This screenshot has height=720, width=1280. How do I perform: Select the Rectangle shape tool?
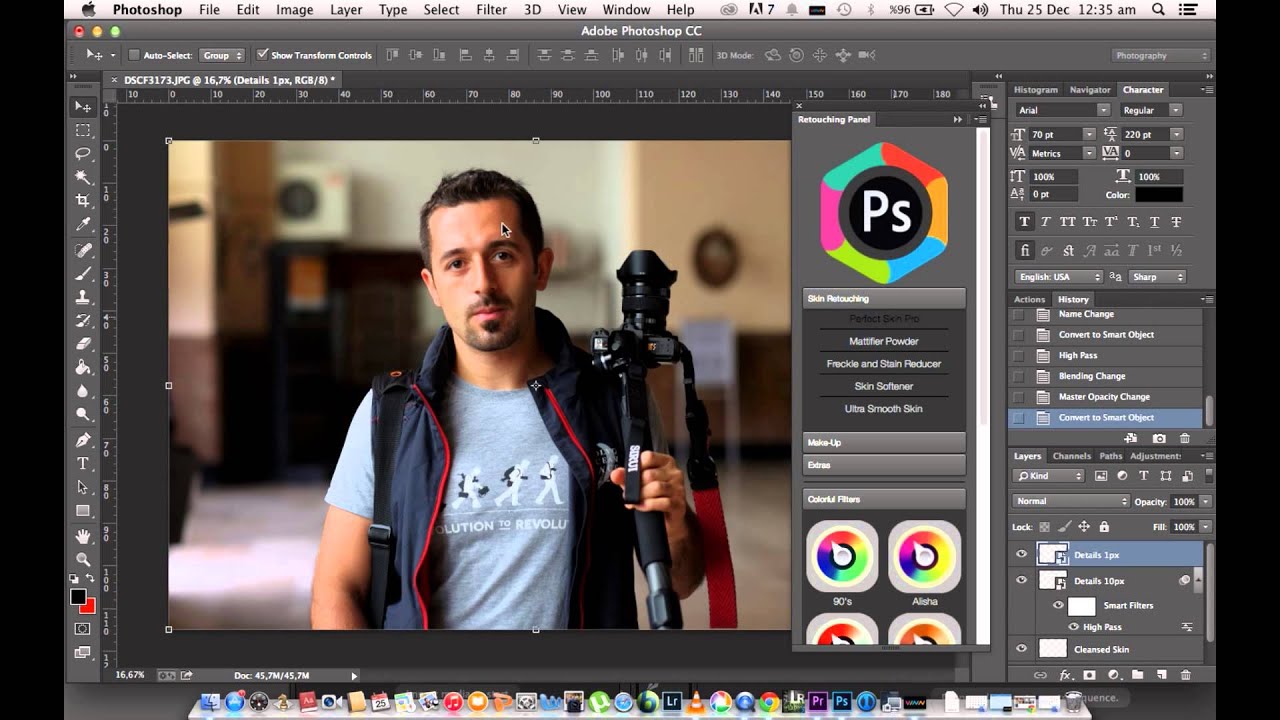83,510
